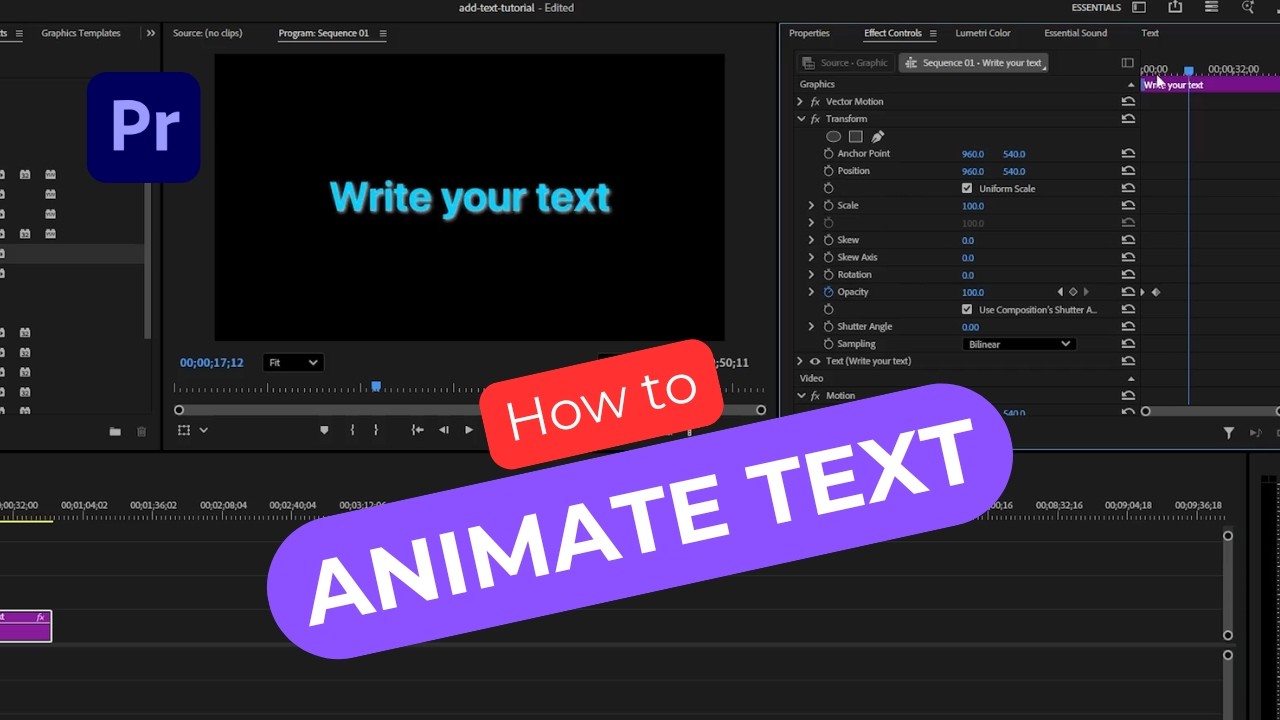Click the ESSENTIALS workspace label

point(1096,7)
